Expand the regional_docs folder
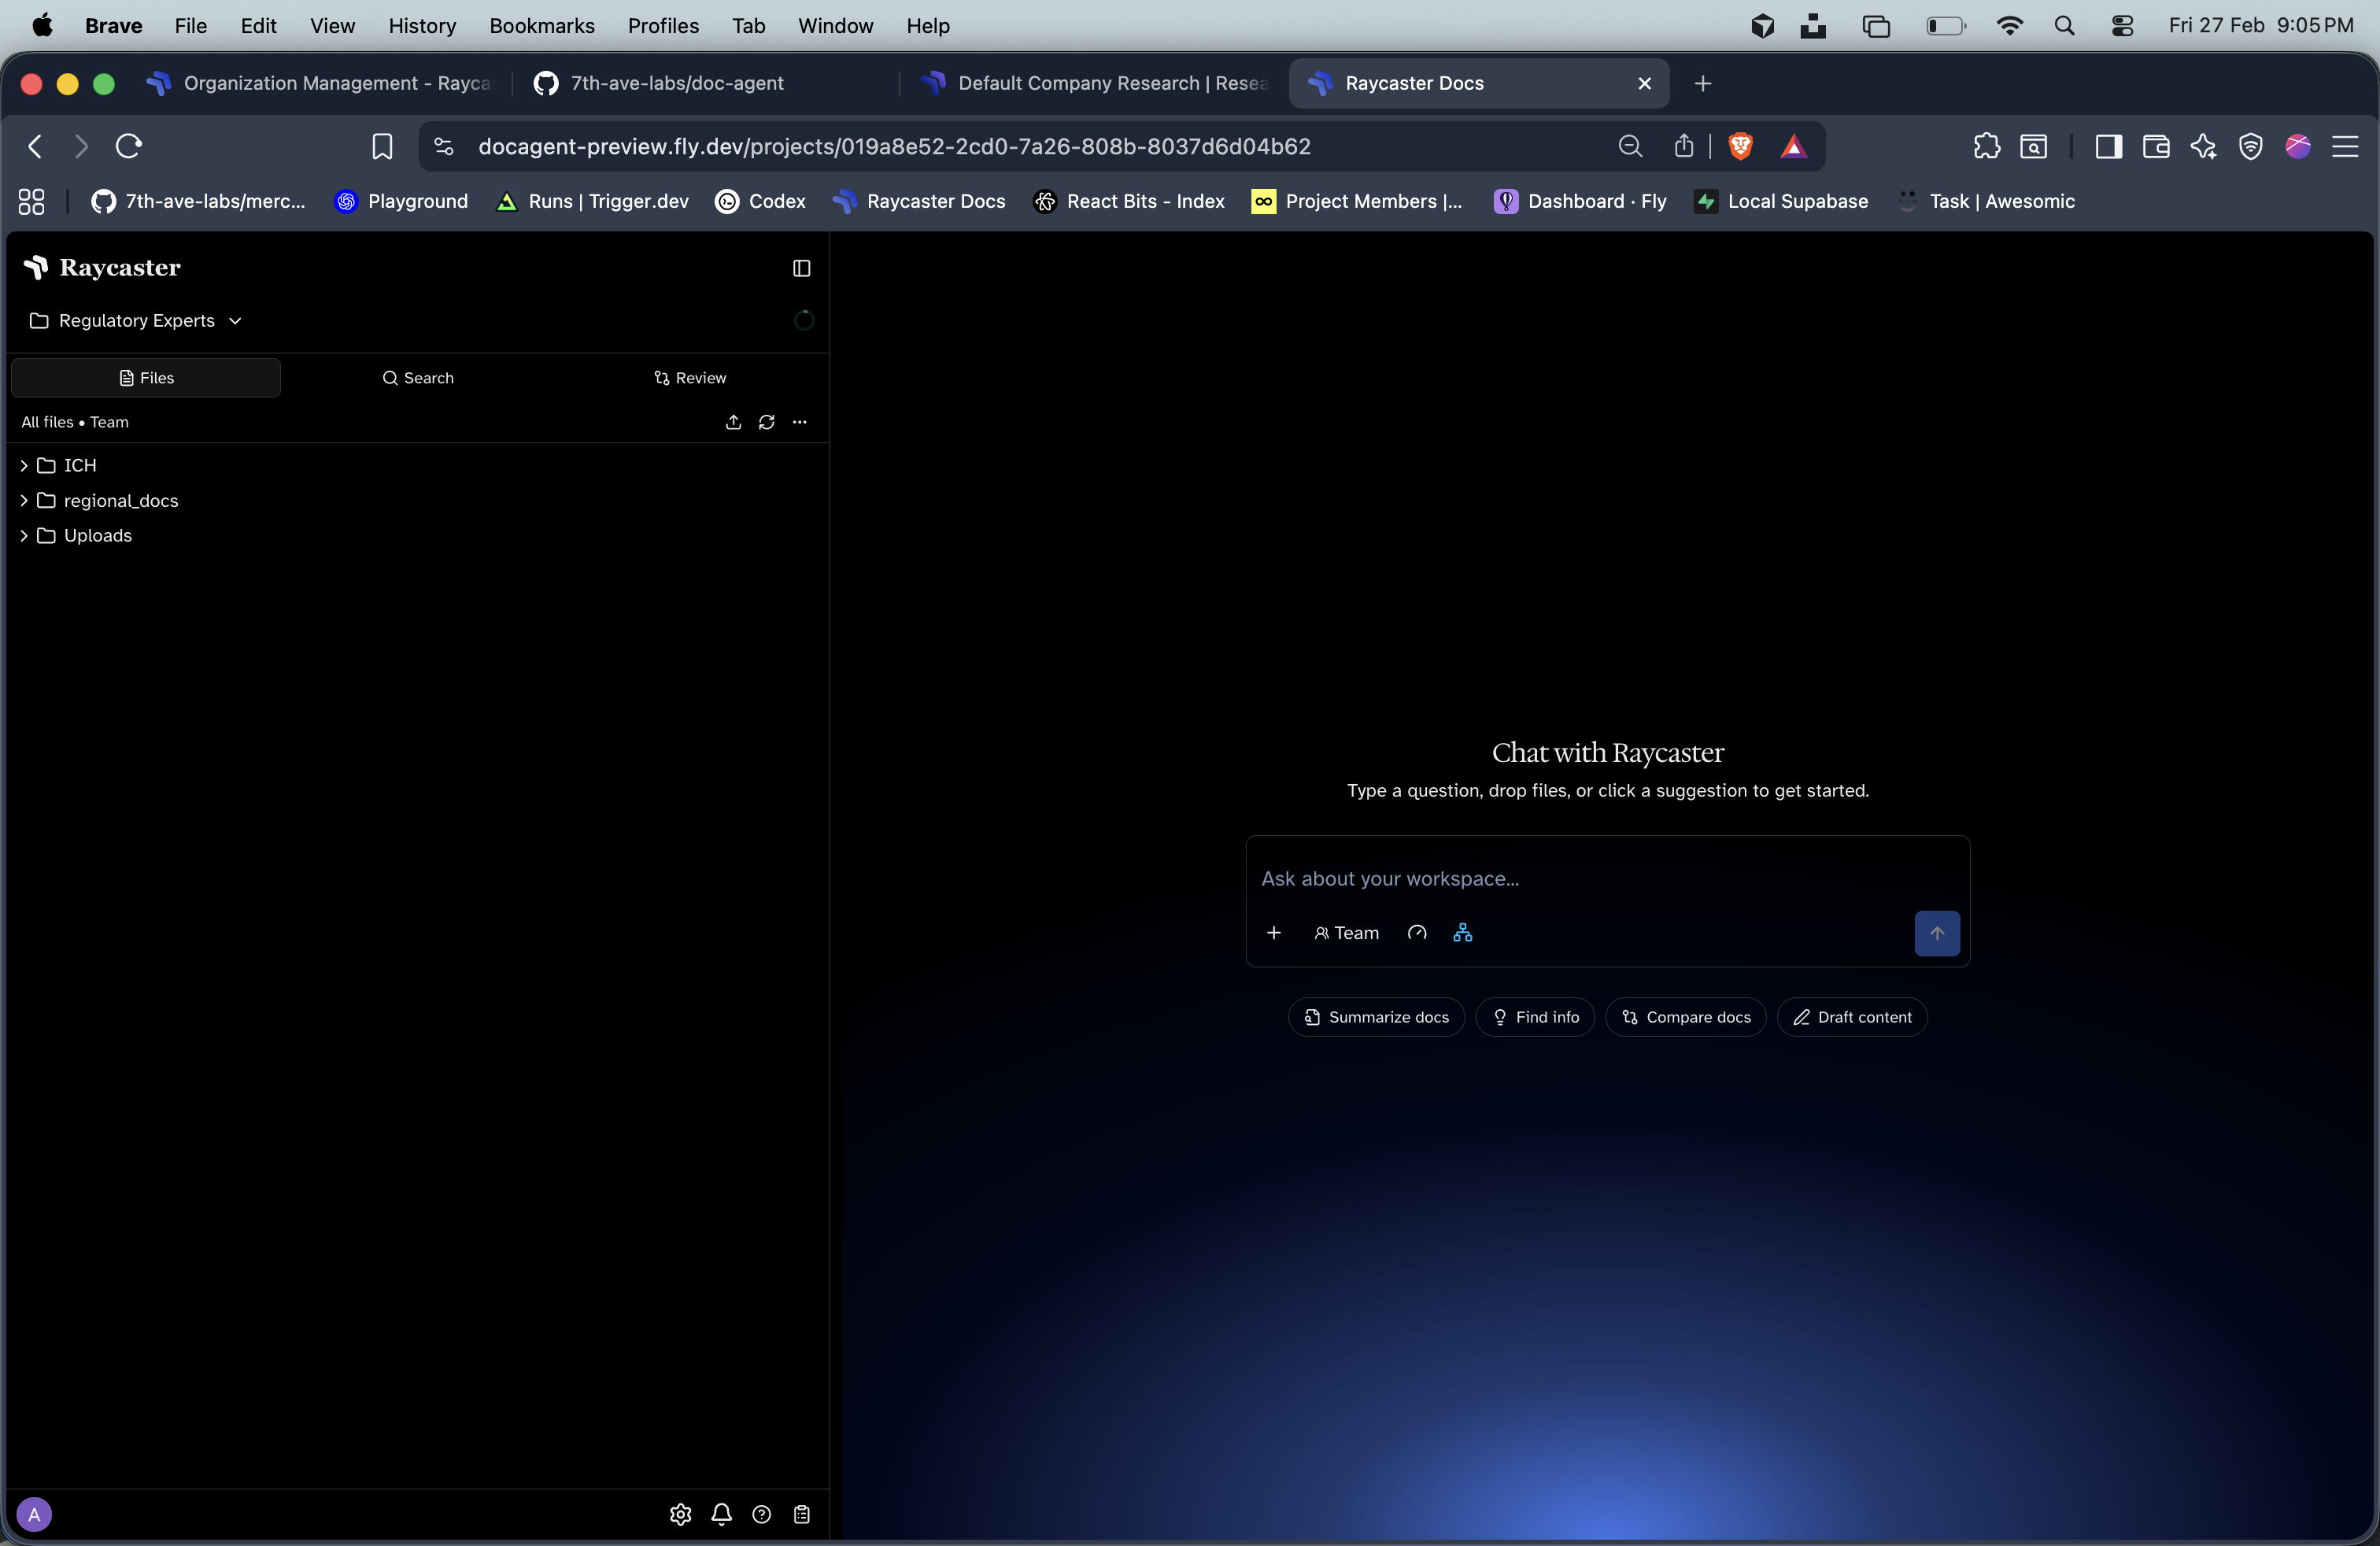2380x1546 pixels. coord(24,500)
